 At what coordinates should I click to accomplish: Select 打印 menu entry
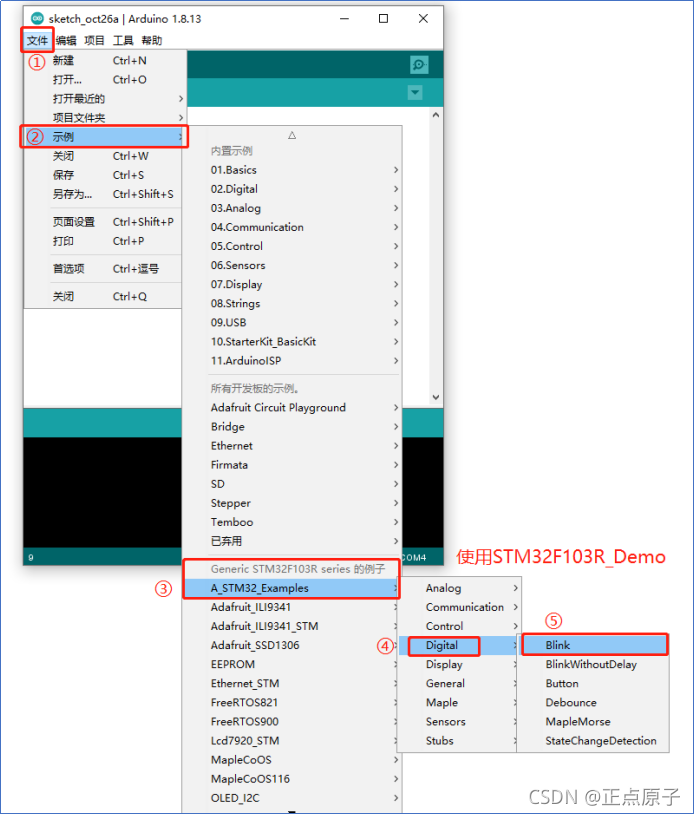[x=105, y=241]
